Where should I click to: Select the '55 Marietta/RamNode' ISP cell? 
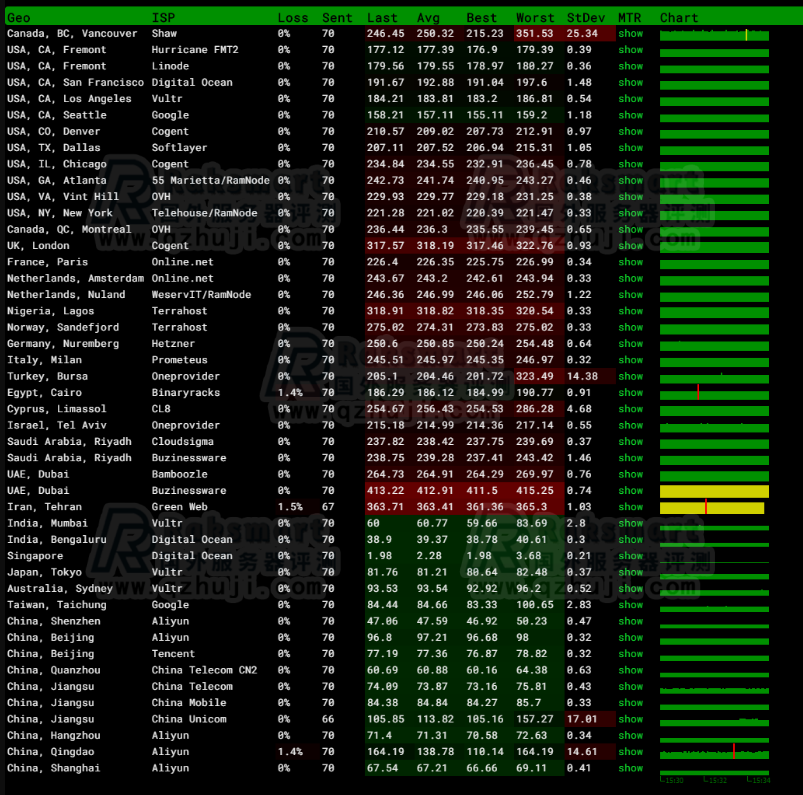(210, 180)
